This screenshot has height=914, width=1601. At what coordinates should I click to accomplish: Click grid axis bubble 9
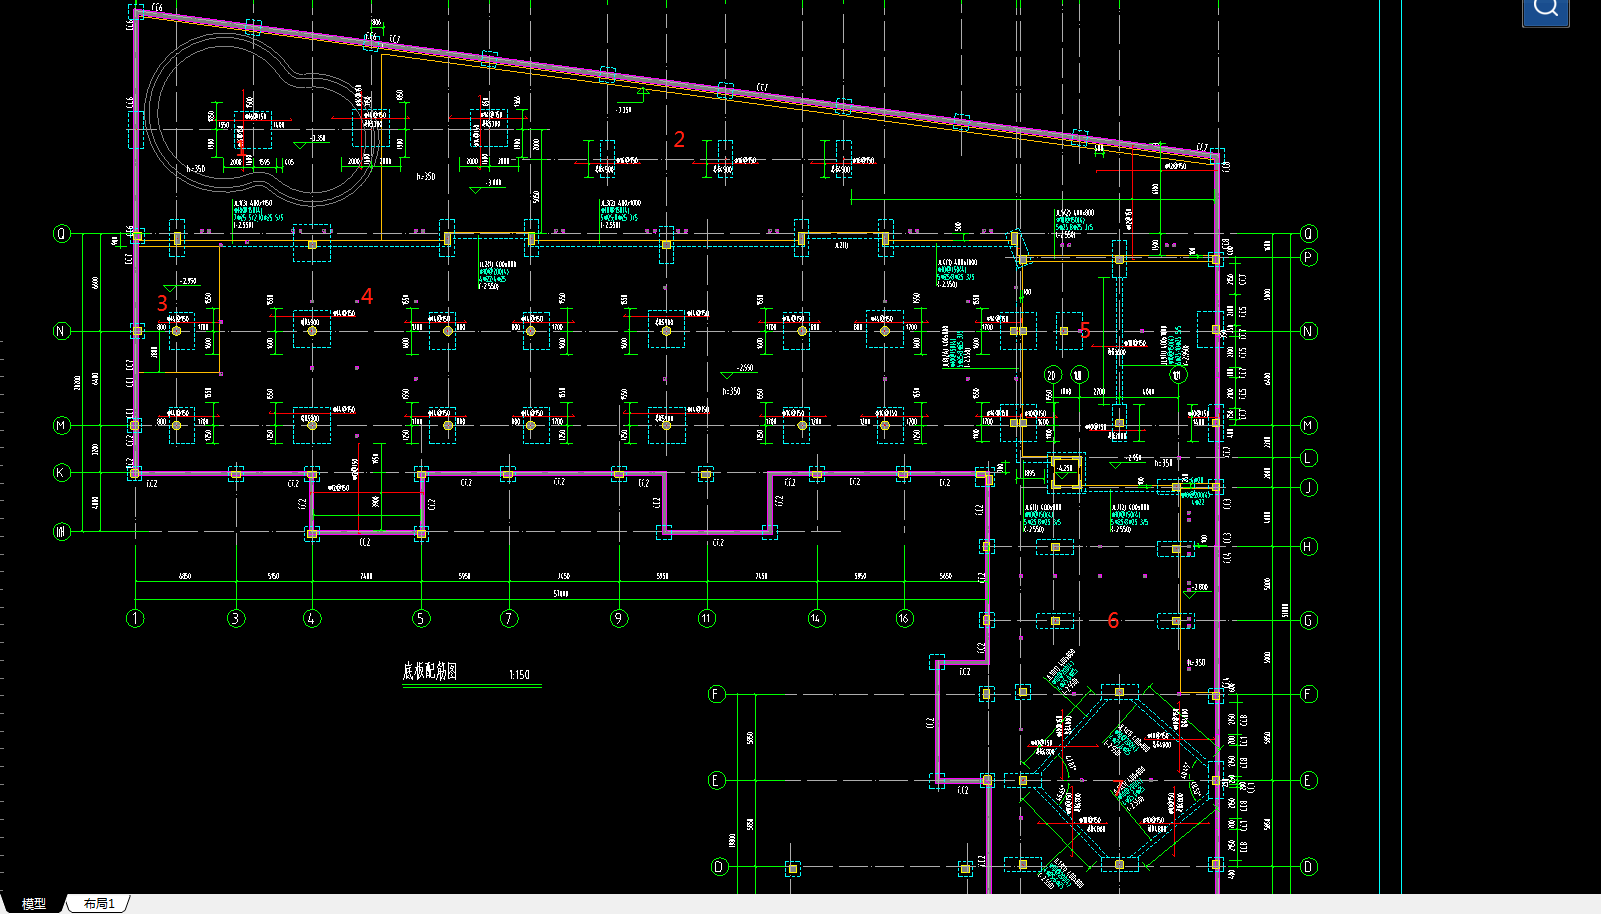(x=618, y=618)
